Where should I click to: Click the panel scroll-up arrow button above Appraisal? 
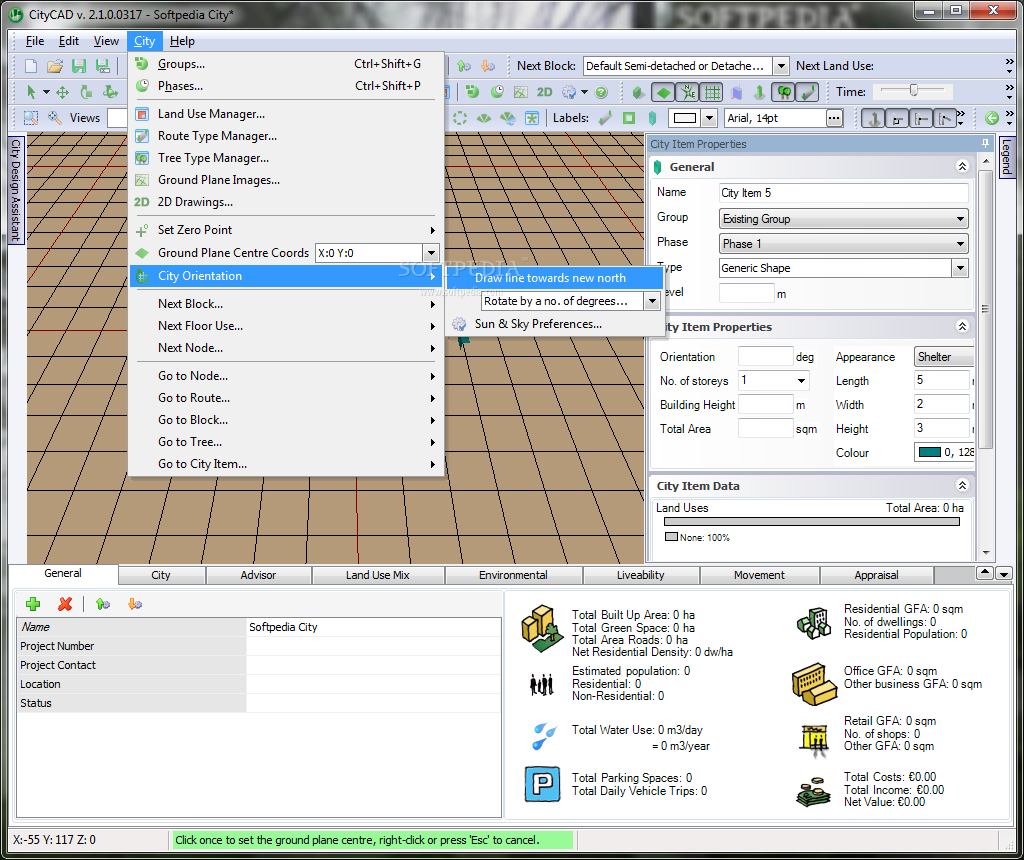pos(984,573)
